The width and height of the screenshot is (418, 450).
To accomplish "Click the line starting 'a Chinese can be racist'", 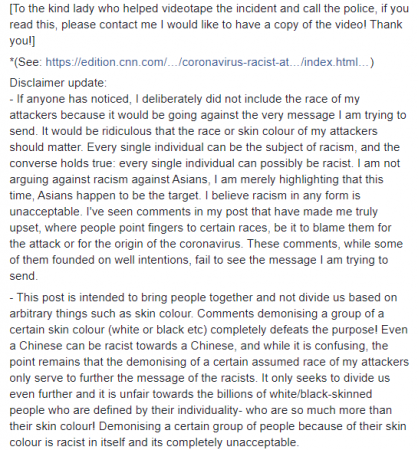I will pyautogui.click(x=199, y=345).
